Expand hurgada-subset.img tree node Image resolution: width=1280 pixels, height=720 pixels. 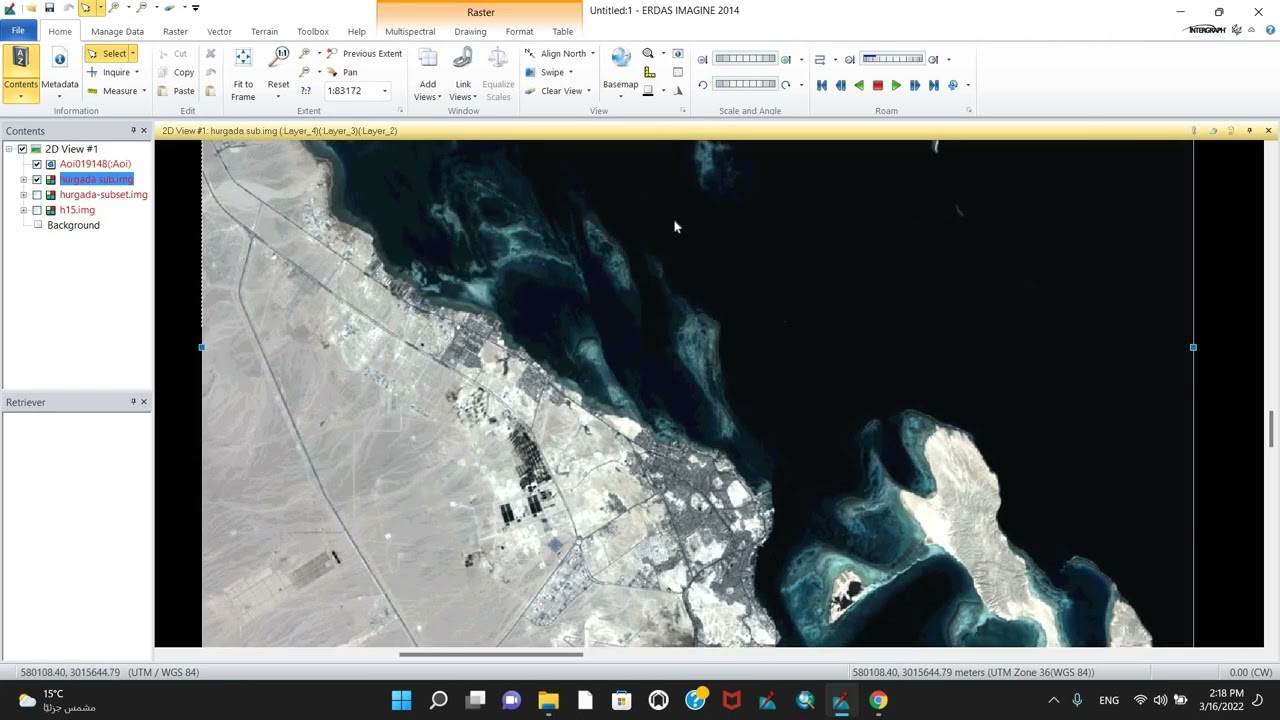point(23,195)
